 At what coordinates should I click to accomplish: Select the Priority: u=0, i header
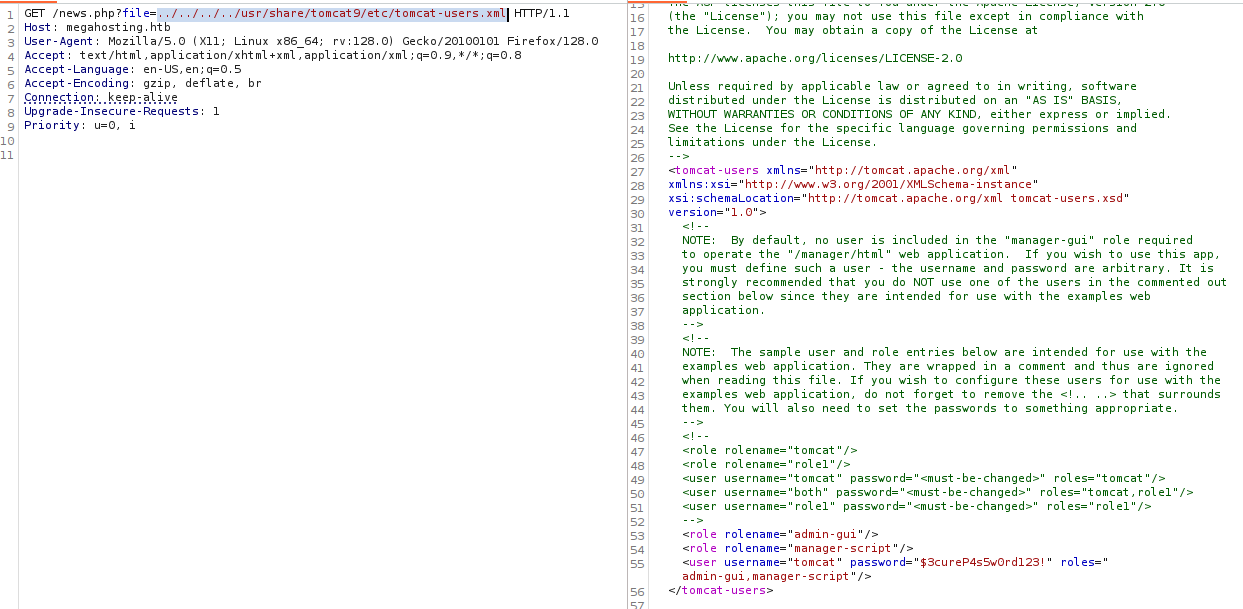click(79, 125)
